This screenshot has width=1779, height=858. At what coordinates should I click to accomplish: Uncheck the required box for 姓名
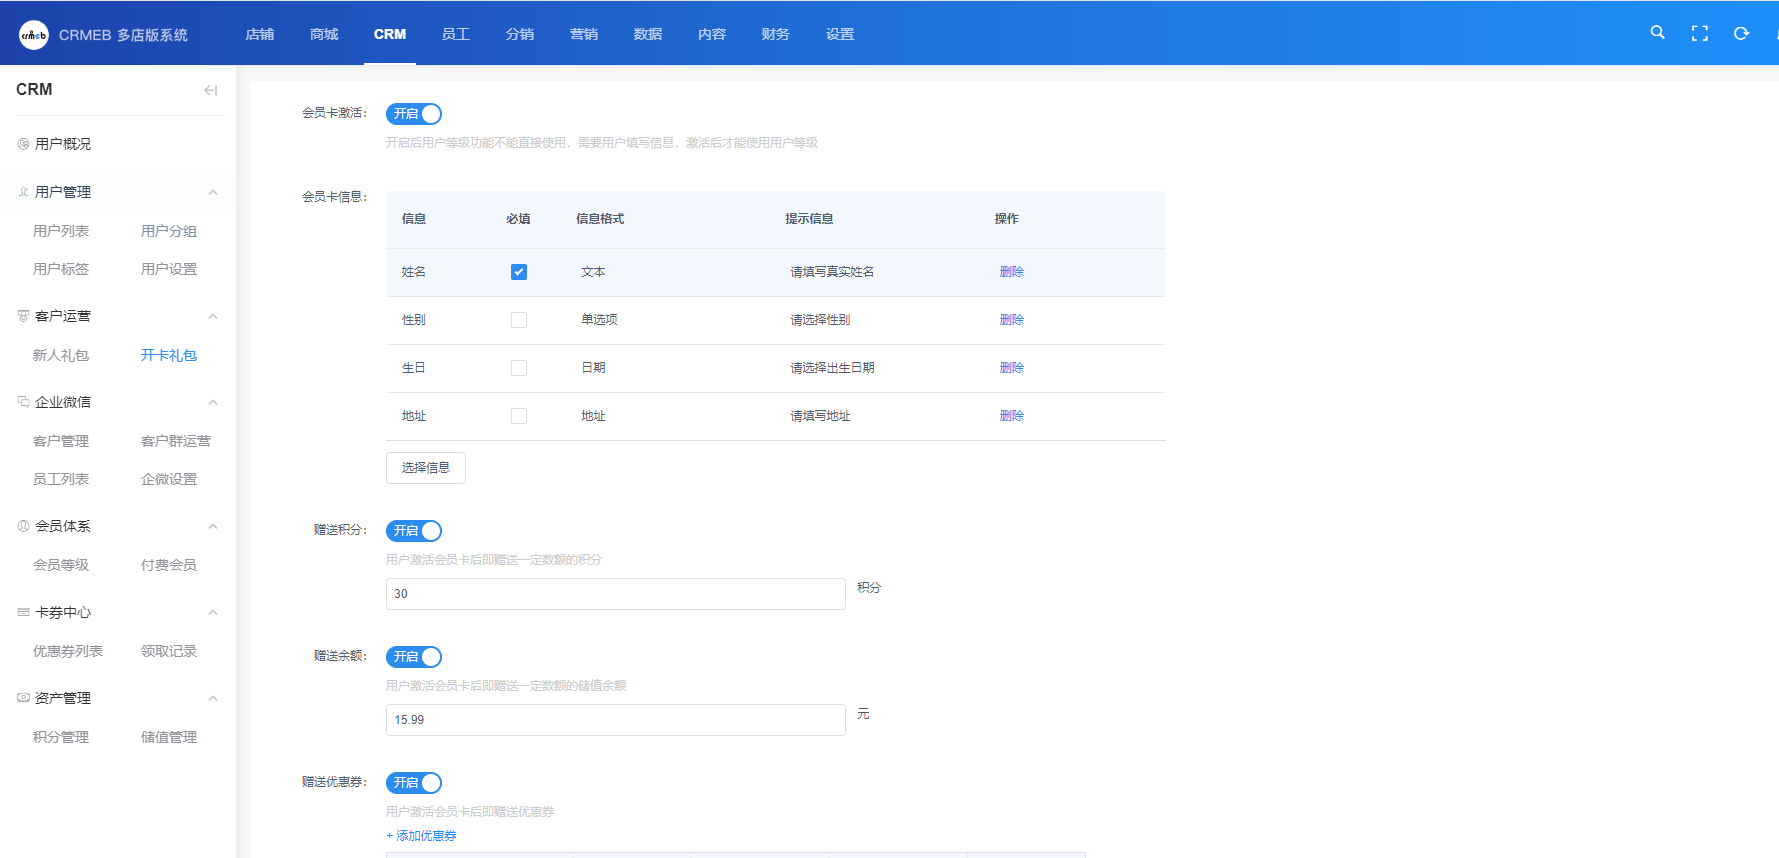pos(519,272)
